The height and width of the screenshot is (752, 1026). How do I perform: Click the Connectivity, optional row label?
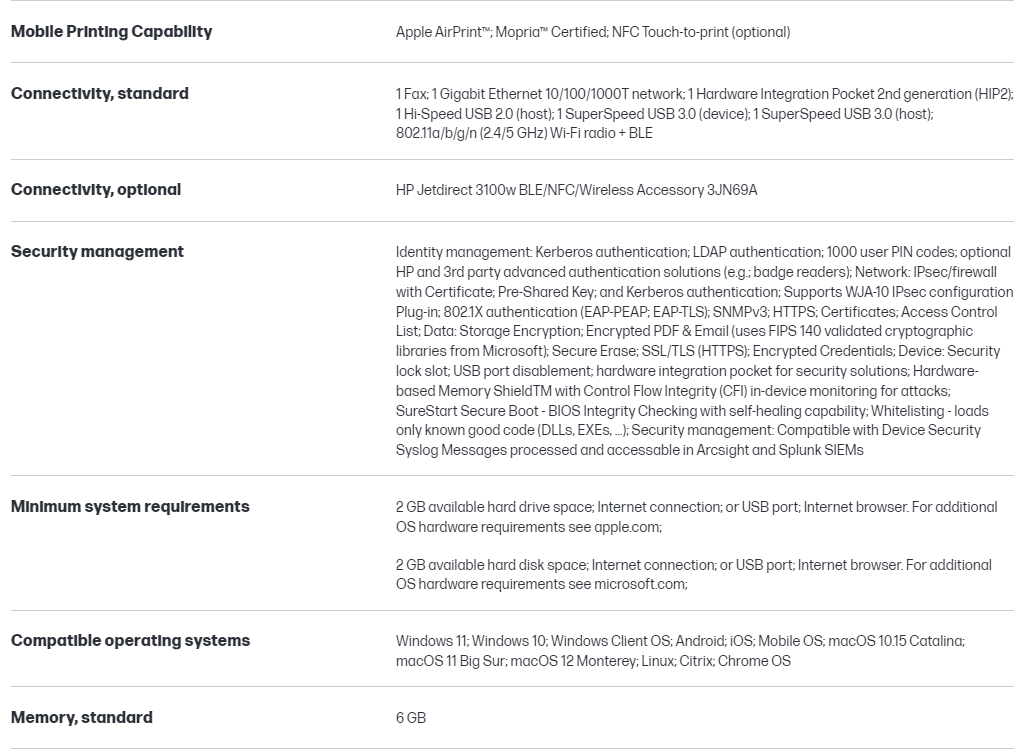point(96,189)
